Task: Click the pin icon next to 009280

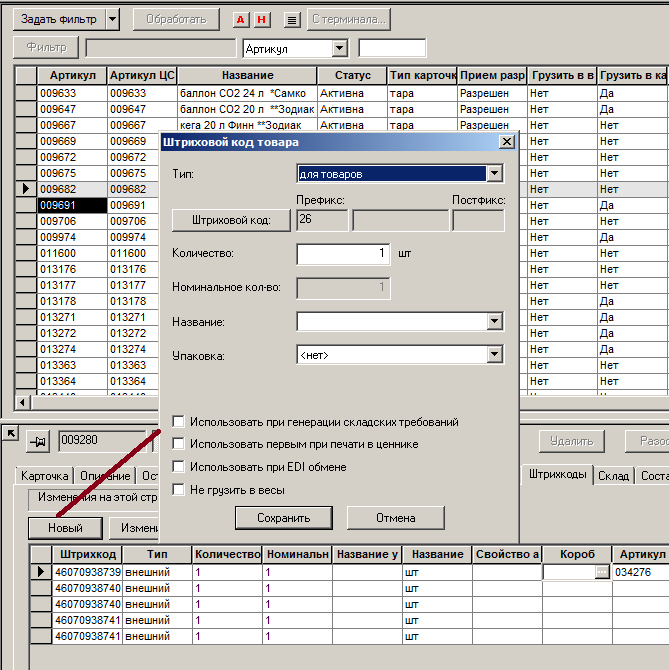Action: point(38,441)
